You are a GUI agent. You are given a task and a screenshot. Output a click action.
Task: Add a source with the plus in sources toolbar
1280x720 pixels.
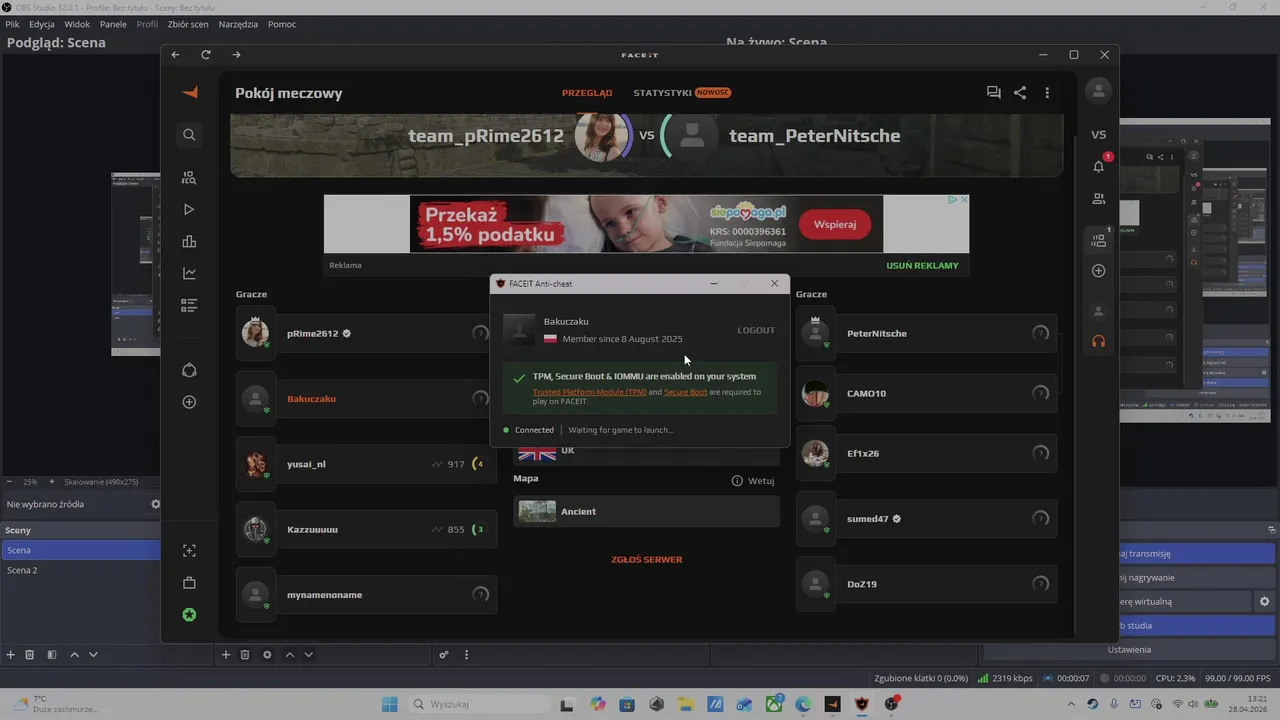tap(225, 654)
